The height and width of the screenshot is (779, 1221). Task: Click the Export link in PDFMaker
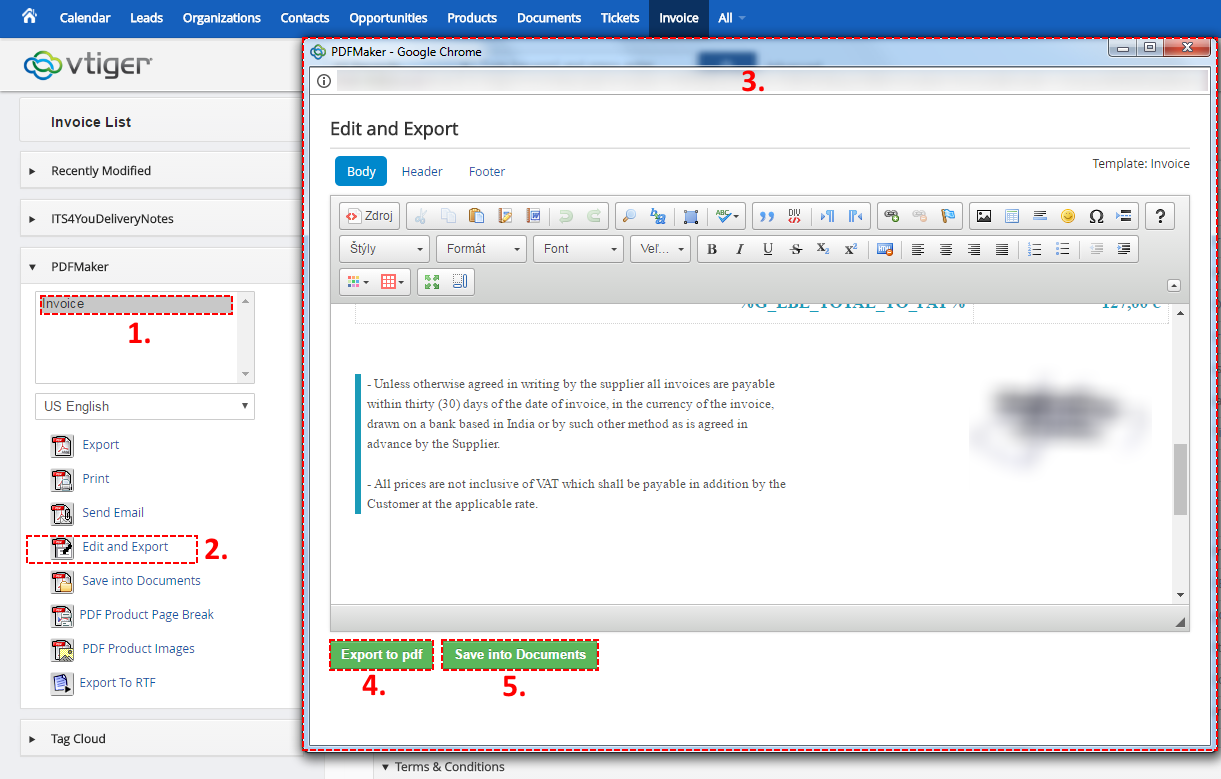click(x=100, y=445)
